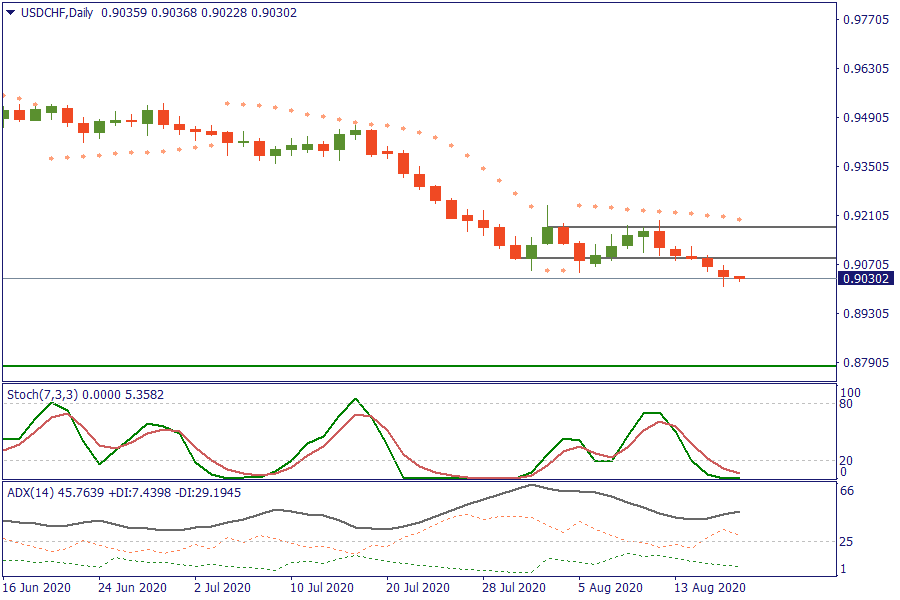Click the last Parabolic SAR dot above price
The height and width of the screenshot is (600, 900).
[x=739, y=219]
